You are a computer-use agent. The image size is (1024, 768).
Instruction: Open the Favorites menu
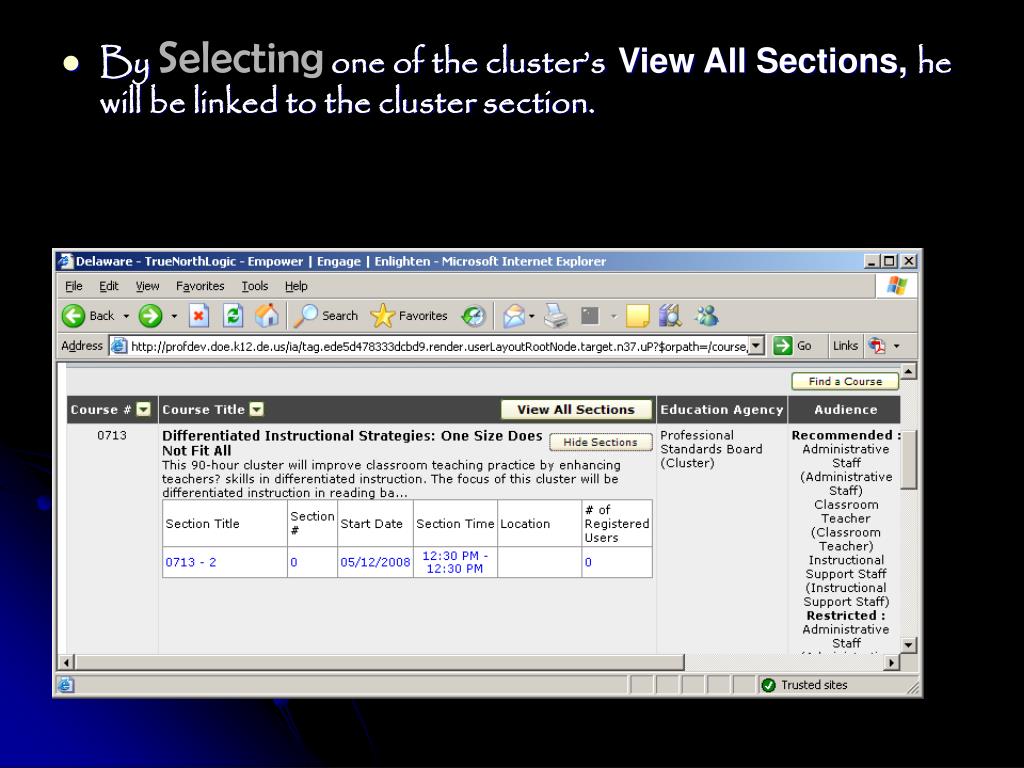point(200,286)
